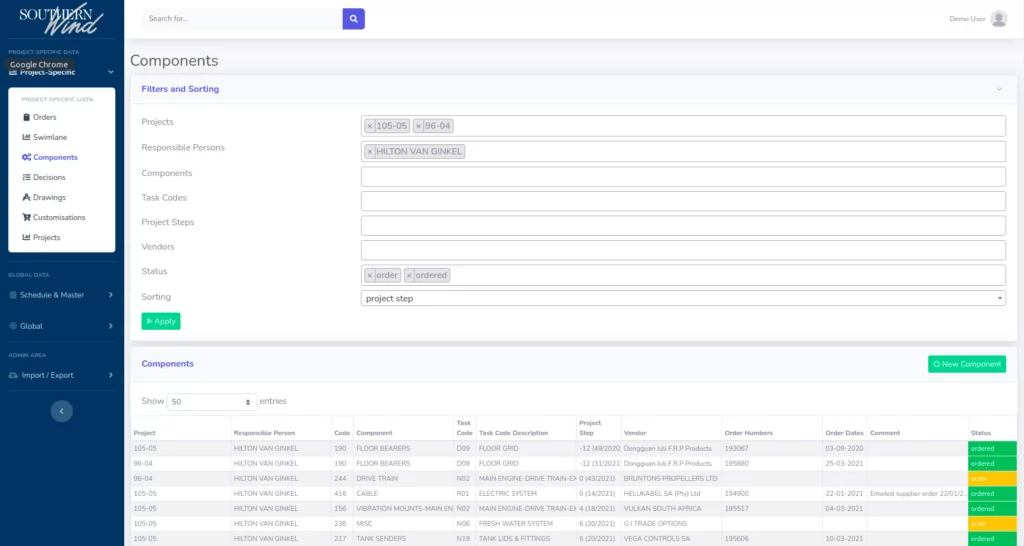
Task: Click order number 193067
Action: pos(737,449)
